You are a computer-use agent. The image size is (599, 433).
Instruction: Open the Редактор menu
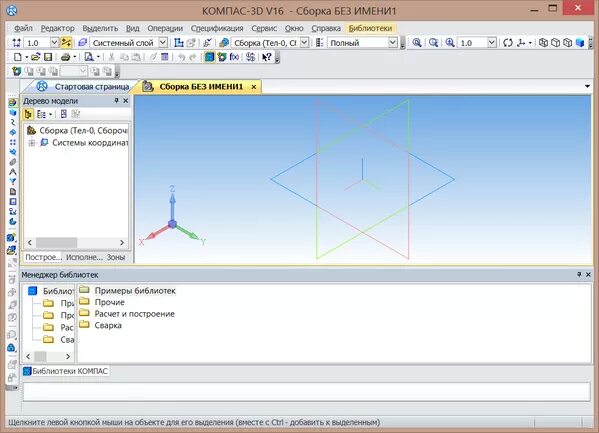58,28
